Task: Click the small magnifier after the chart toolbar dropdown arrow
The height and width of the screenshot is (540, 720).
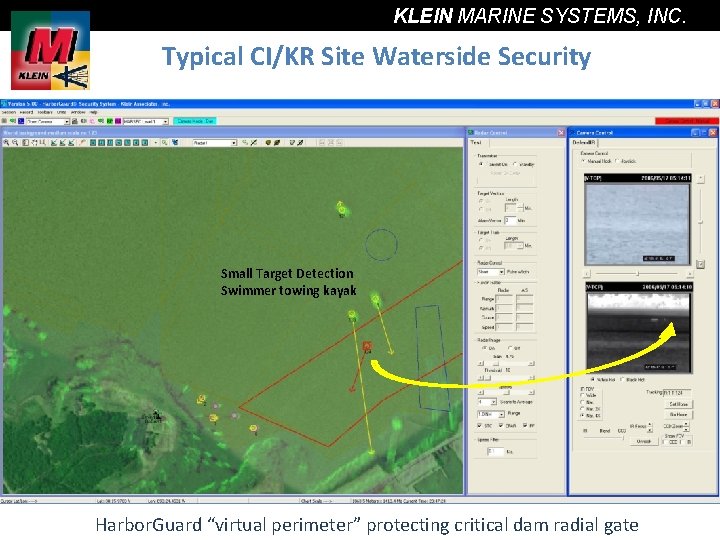Action: pos(164,143)
